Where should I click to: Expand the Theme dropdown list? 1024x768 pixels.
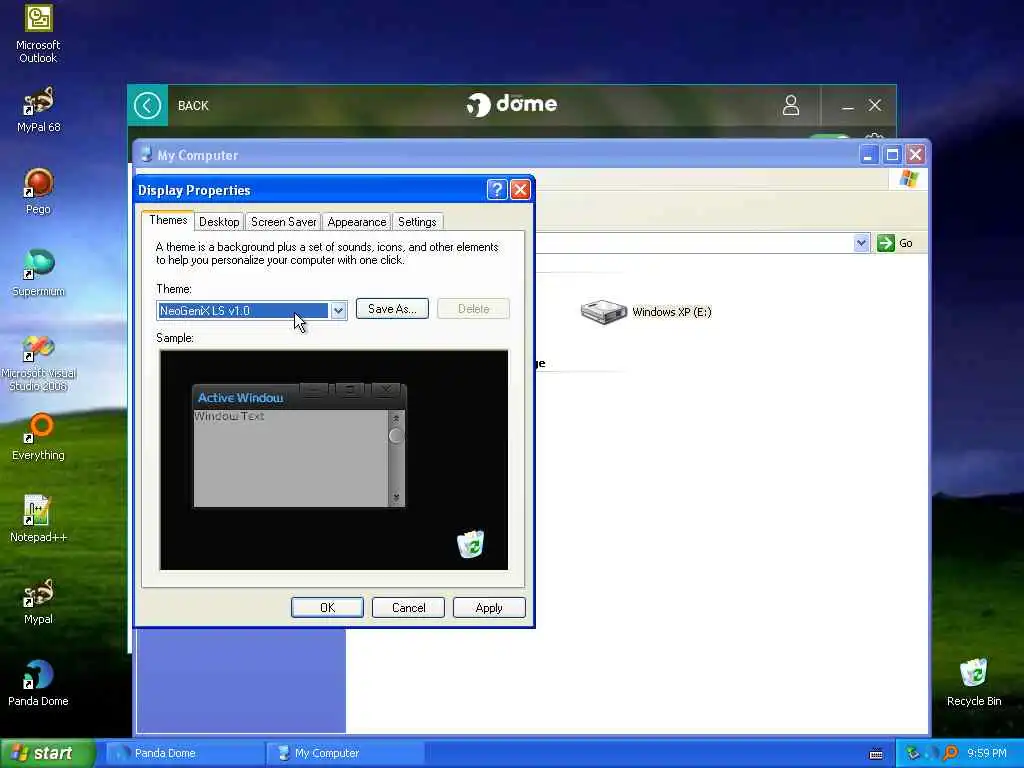338,311
